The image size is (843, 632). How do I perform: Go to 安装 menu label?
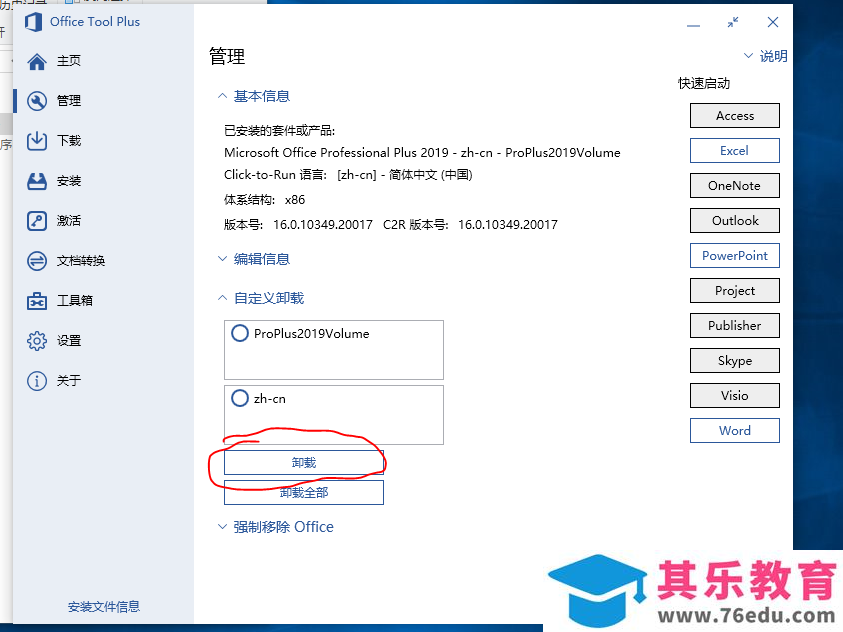(69, 181)
